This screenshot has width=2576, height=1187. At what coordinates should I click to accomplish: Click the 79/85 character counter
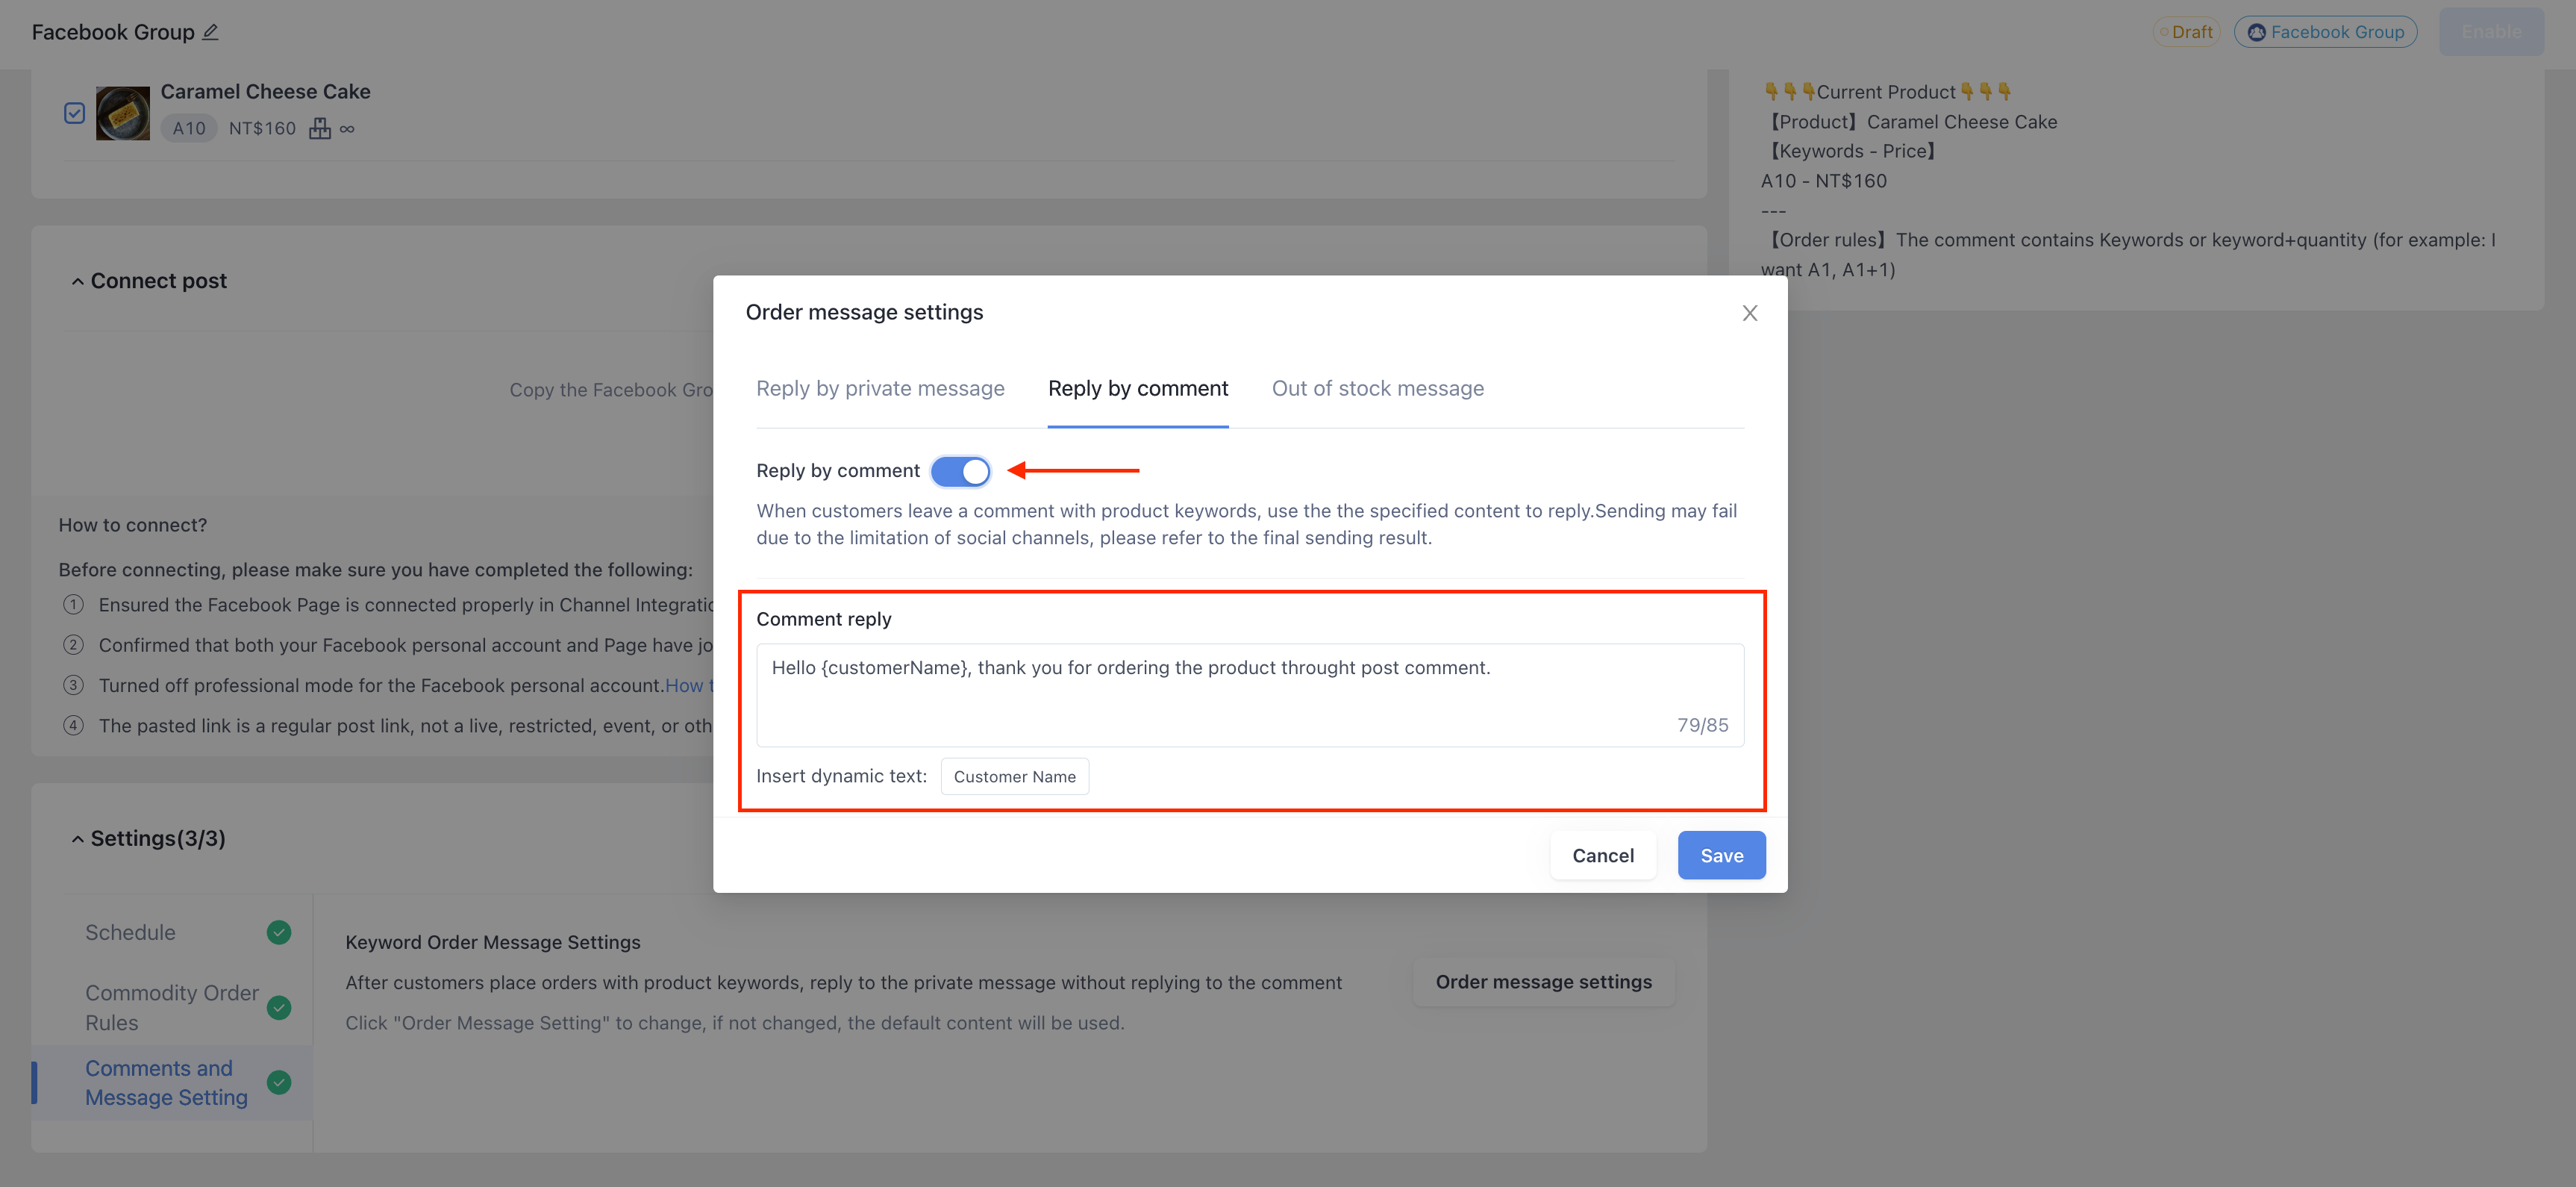coord(1702,725)
